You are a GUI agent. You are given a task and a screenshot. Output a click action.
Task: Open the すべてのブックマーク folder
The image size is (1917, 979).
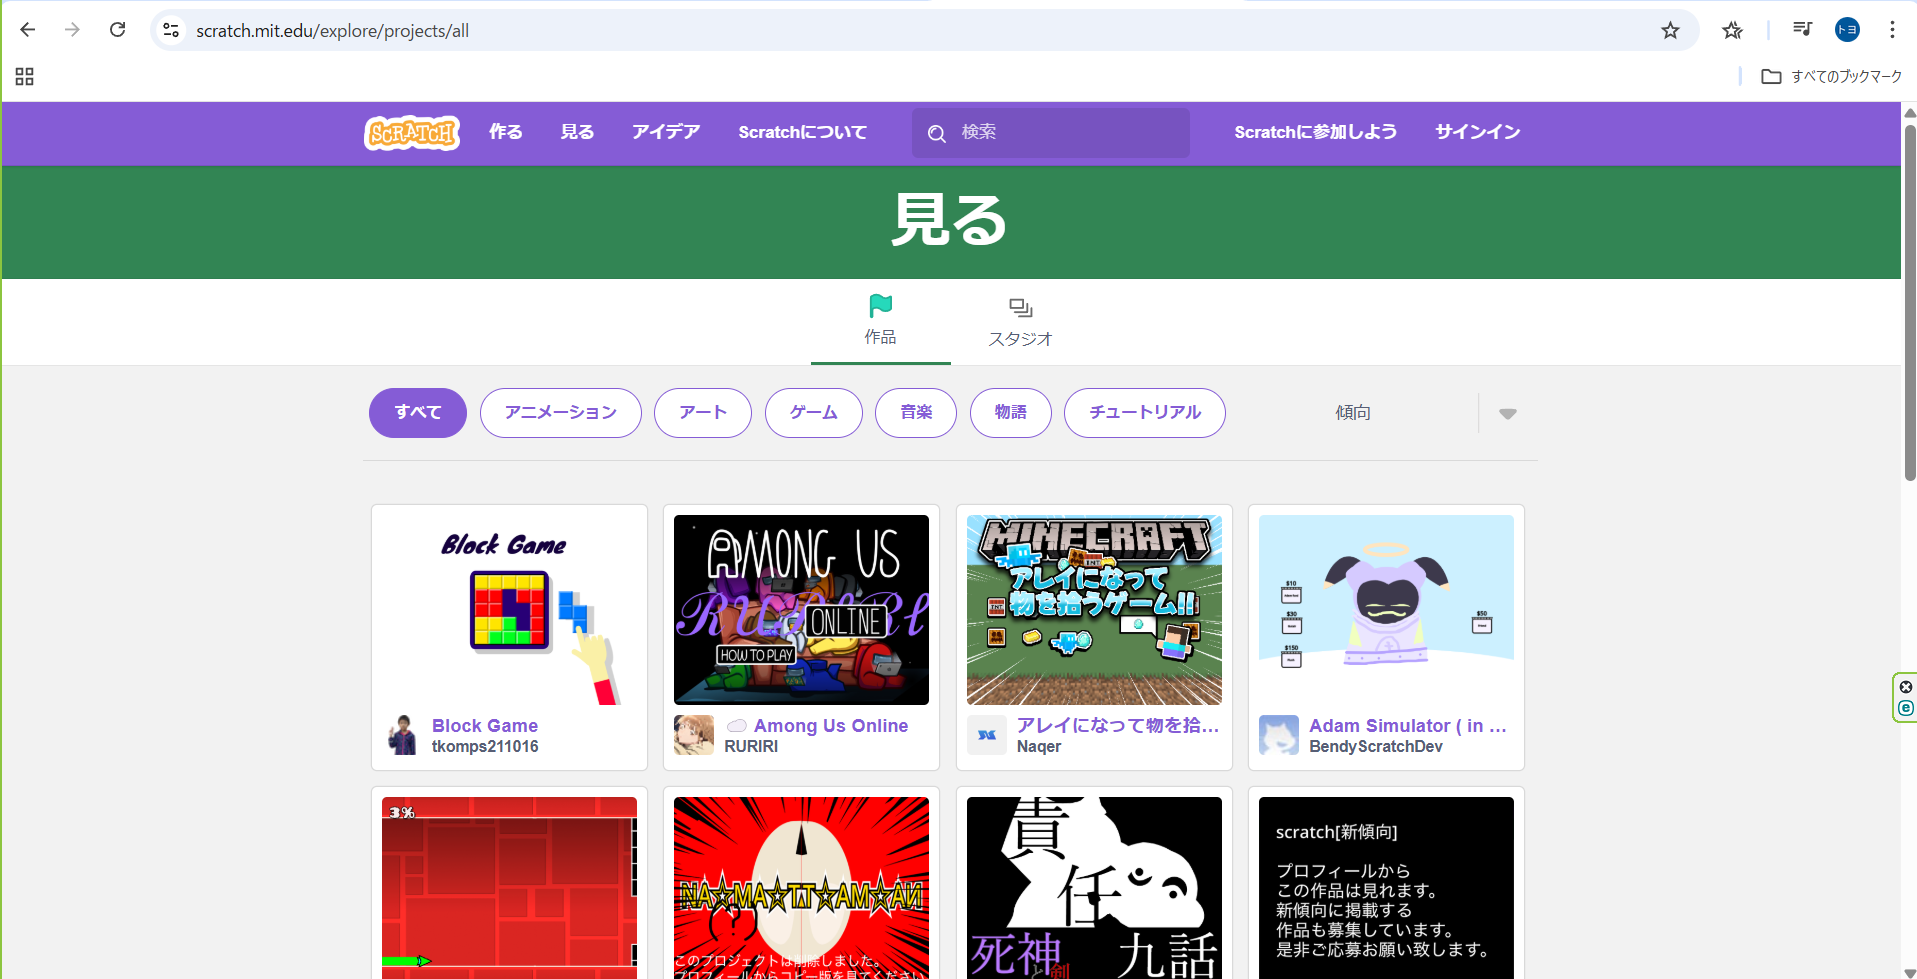[1831, 77]
